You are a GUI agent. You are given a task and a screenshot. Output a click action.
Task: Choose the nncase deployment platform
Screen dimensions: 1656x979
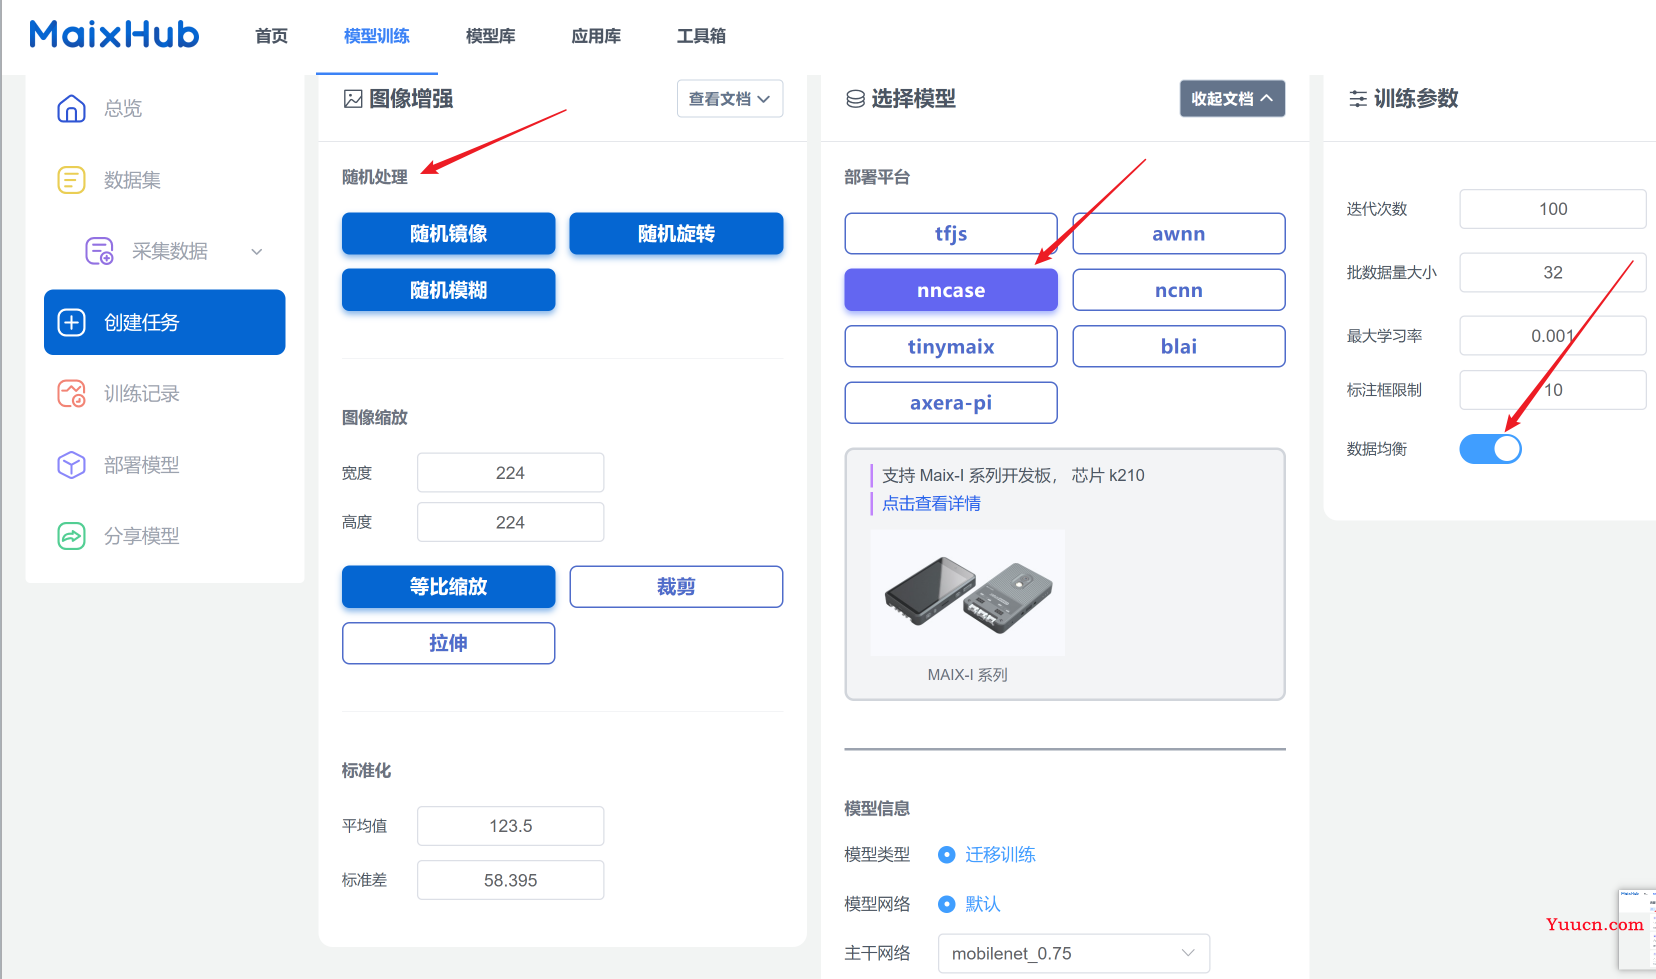tap(951, 290)
